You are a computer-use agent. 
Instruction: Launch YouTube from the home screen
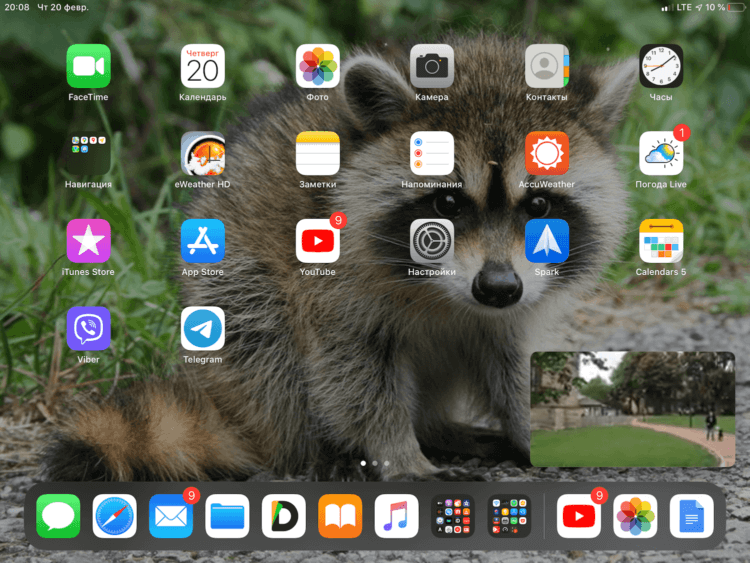coord(318,241)
